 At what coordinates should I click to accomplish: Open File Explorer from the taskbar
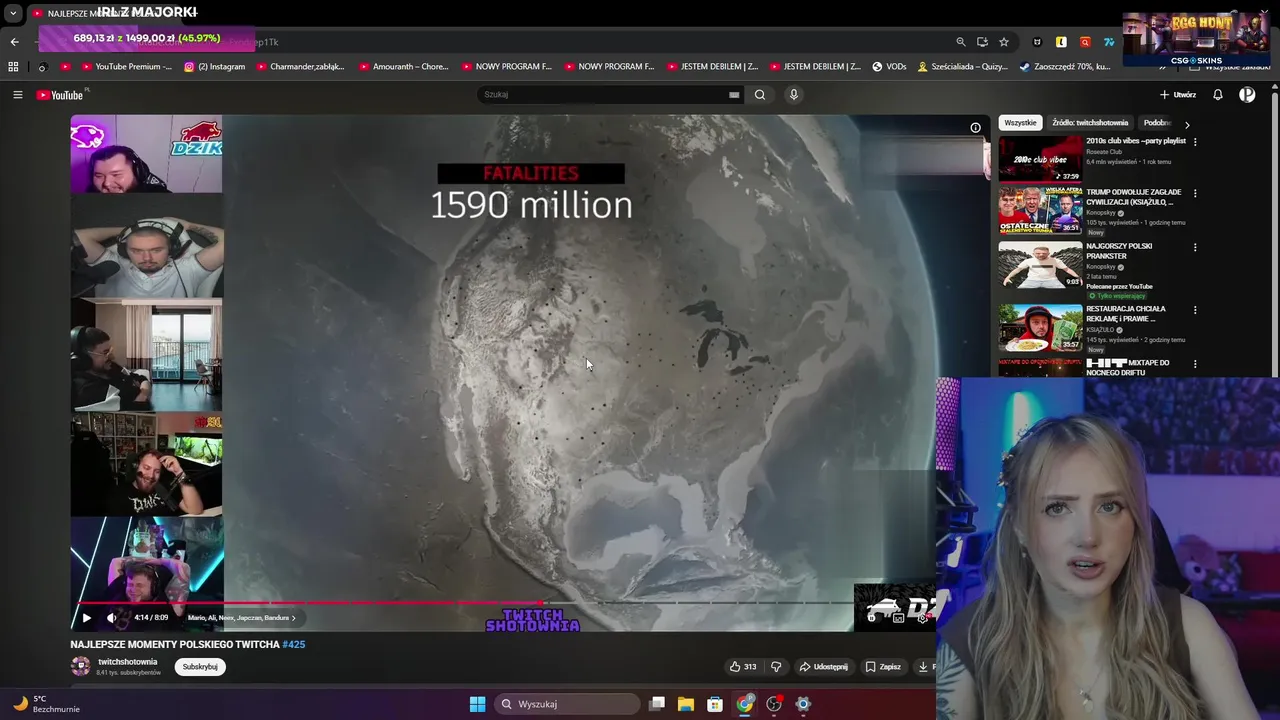pyautogui.click(x=686, y=704)
